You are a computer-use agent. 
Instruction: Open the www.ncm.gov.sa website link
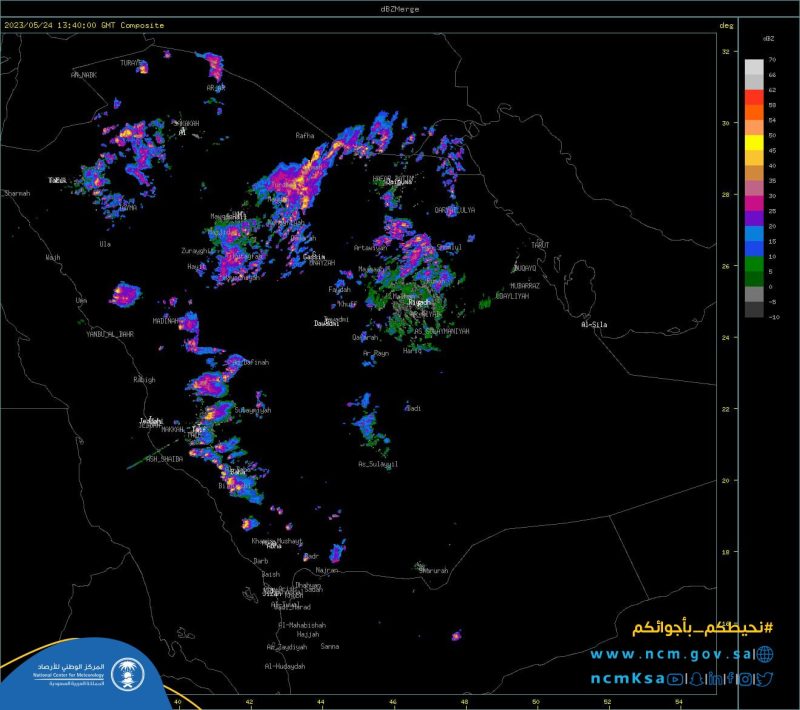(x=670, y=654)
